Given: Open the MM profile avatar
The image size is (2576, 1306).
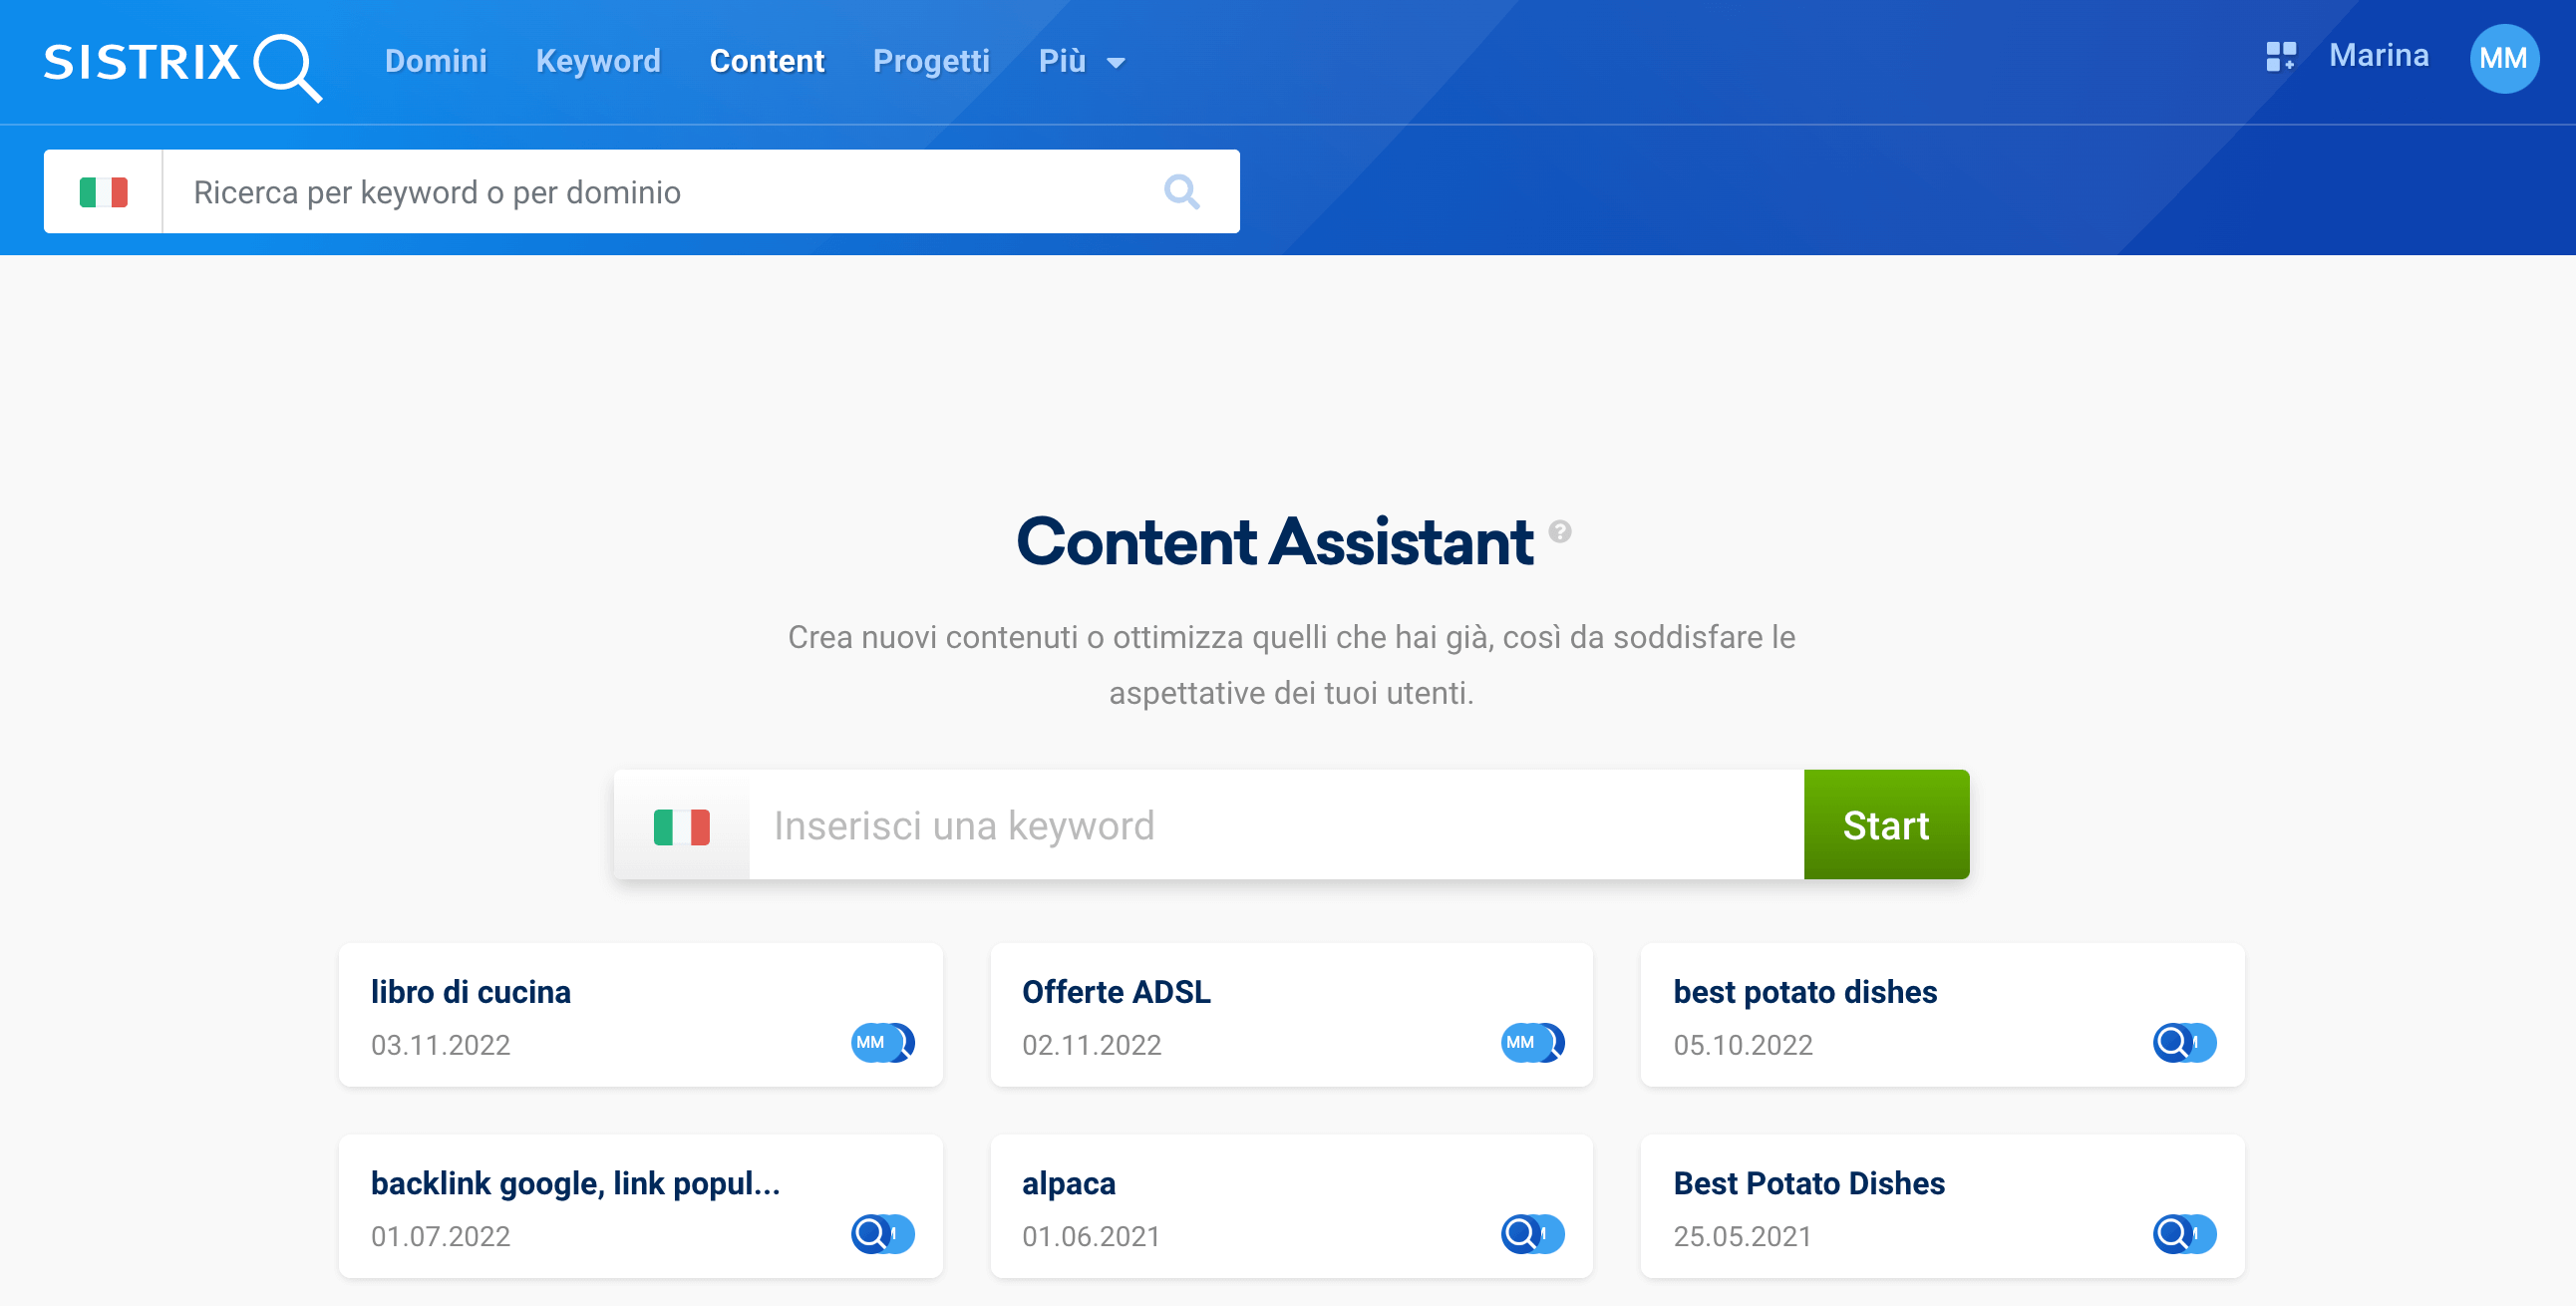Looking at the screenshot, I should (2503, 58).
